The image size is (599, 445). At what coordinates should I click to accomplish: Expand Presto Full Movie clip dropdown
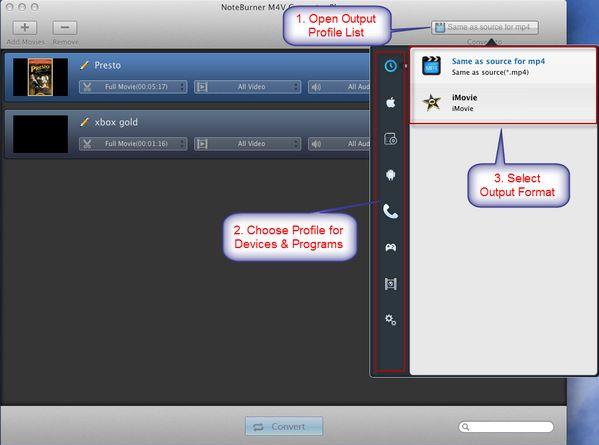[x=133, y=87]
